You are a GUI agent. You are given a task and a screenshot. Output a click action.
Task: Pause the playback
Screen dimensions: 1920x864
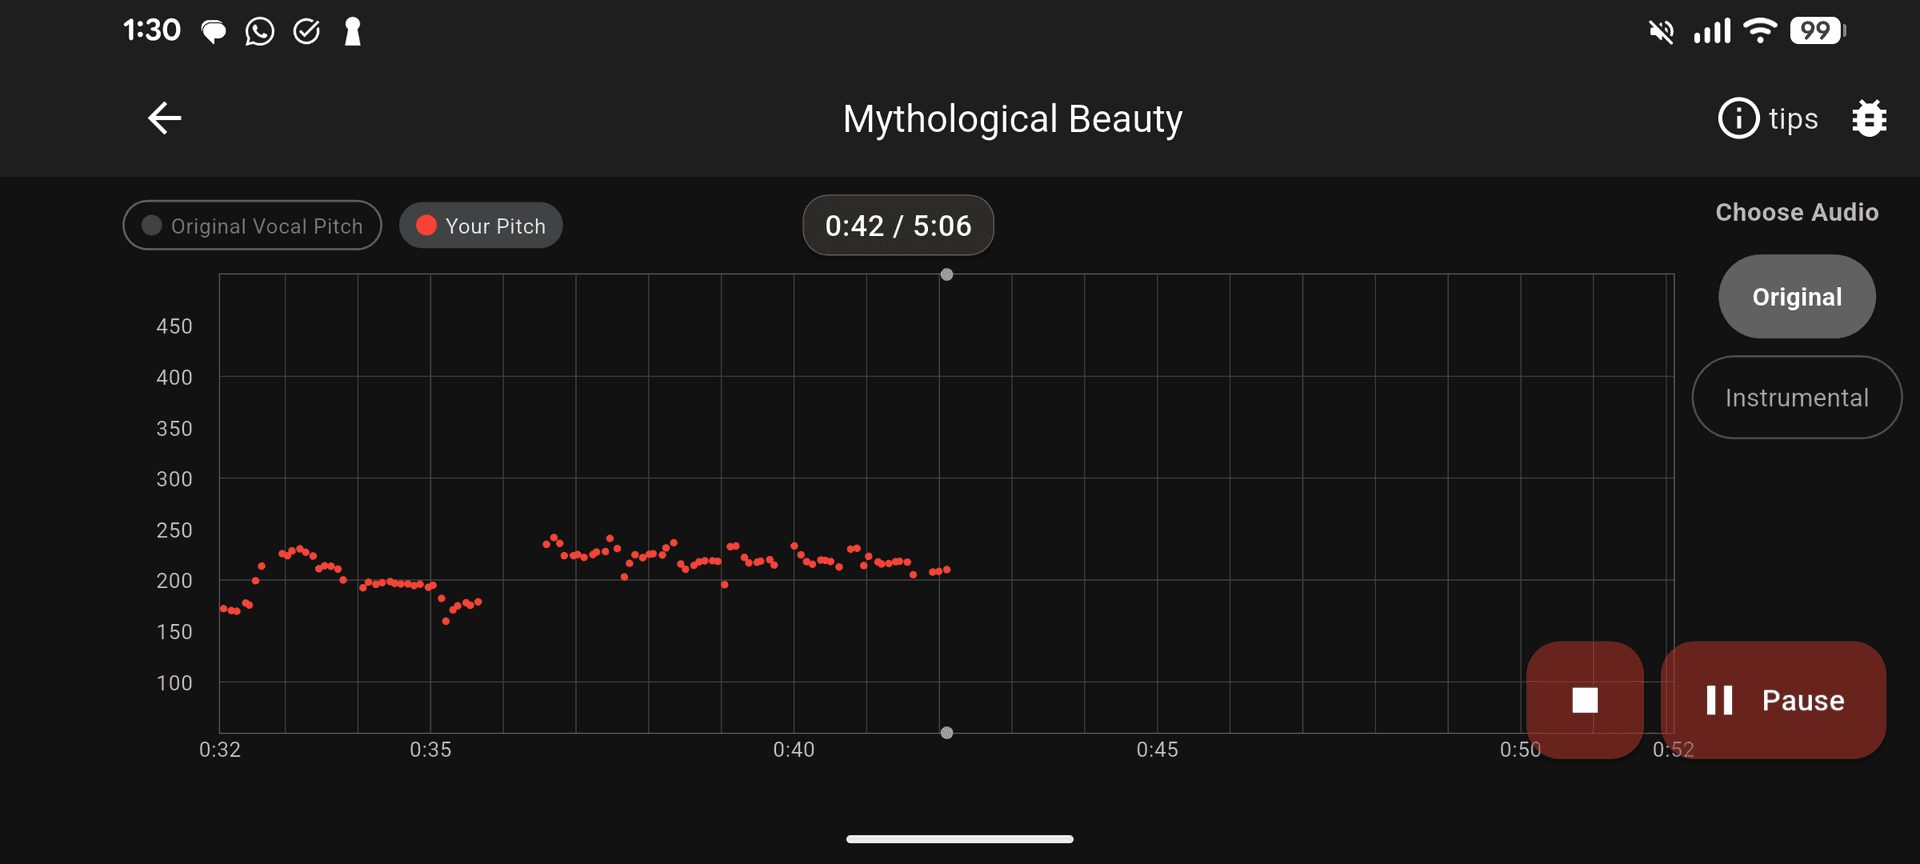coord(1773,700)
